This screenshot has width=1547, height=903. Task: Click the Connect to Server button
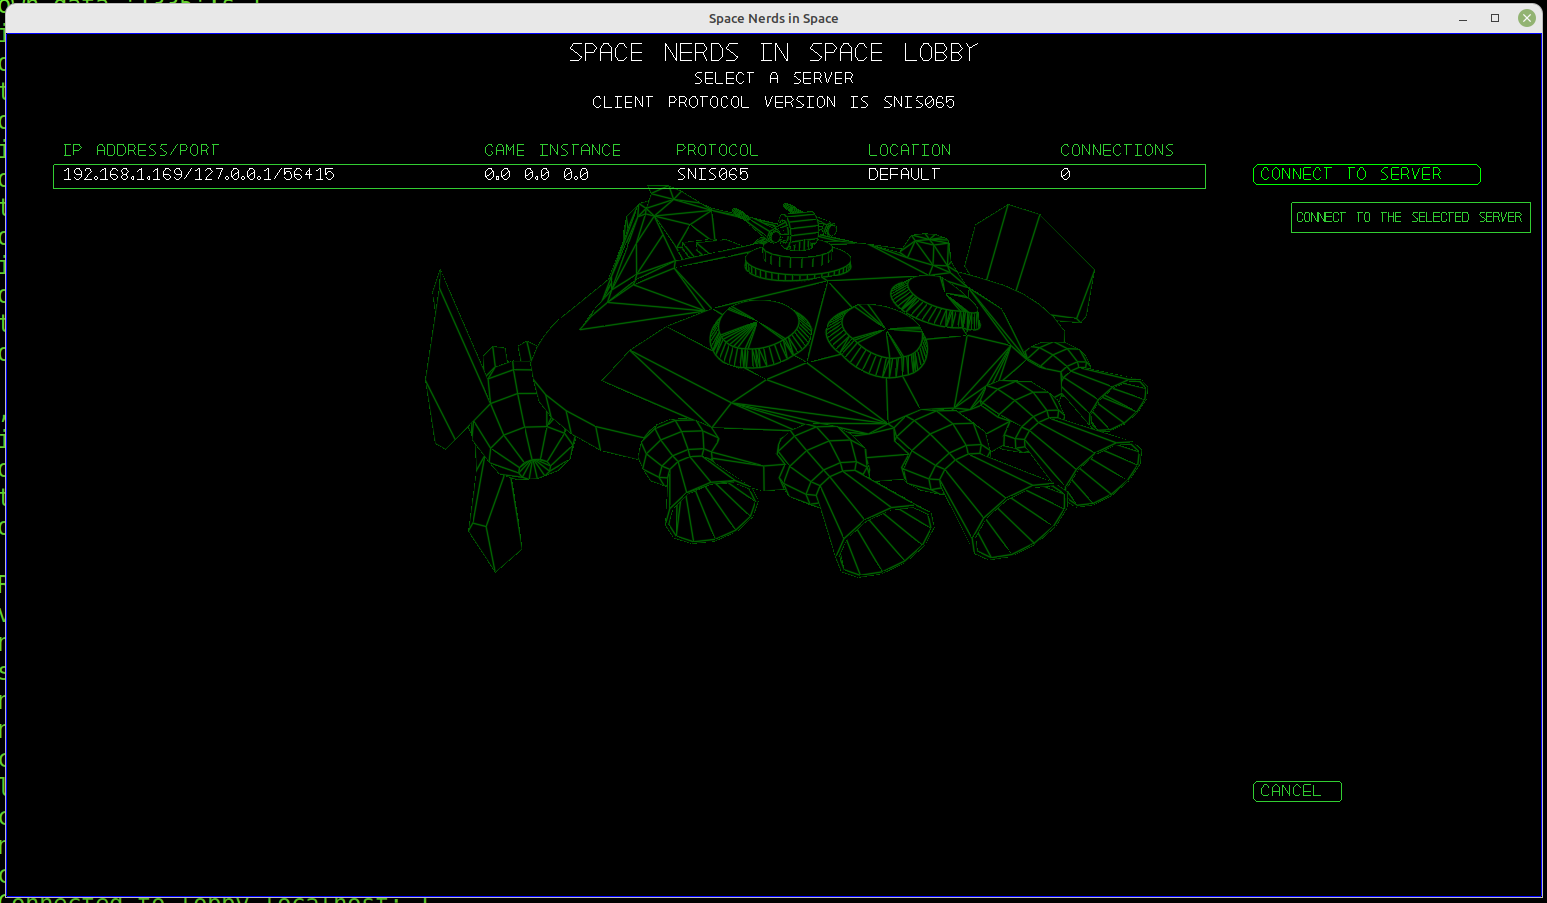tap(1366, 174)
